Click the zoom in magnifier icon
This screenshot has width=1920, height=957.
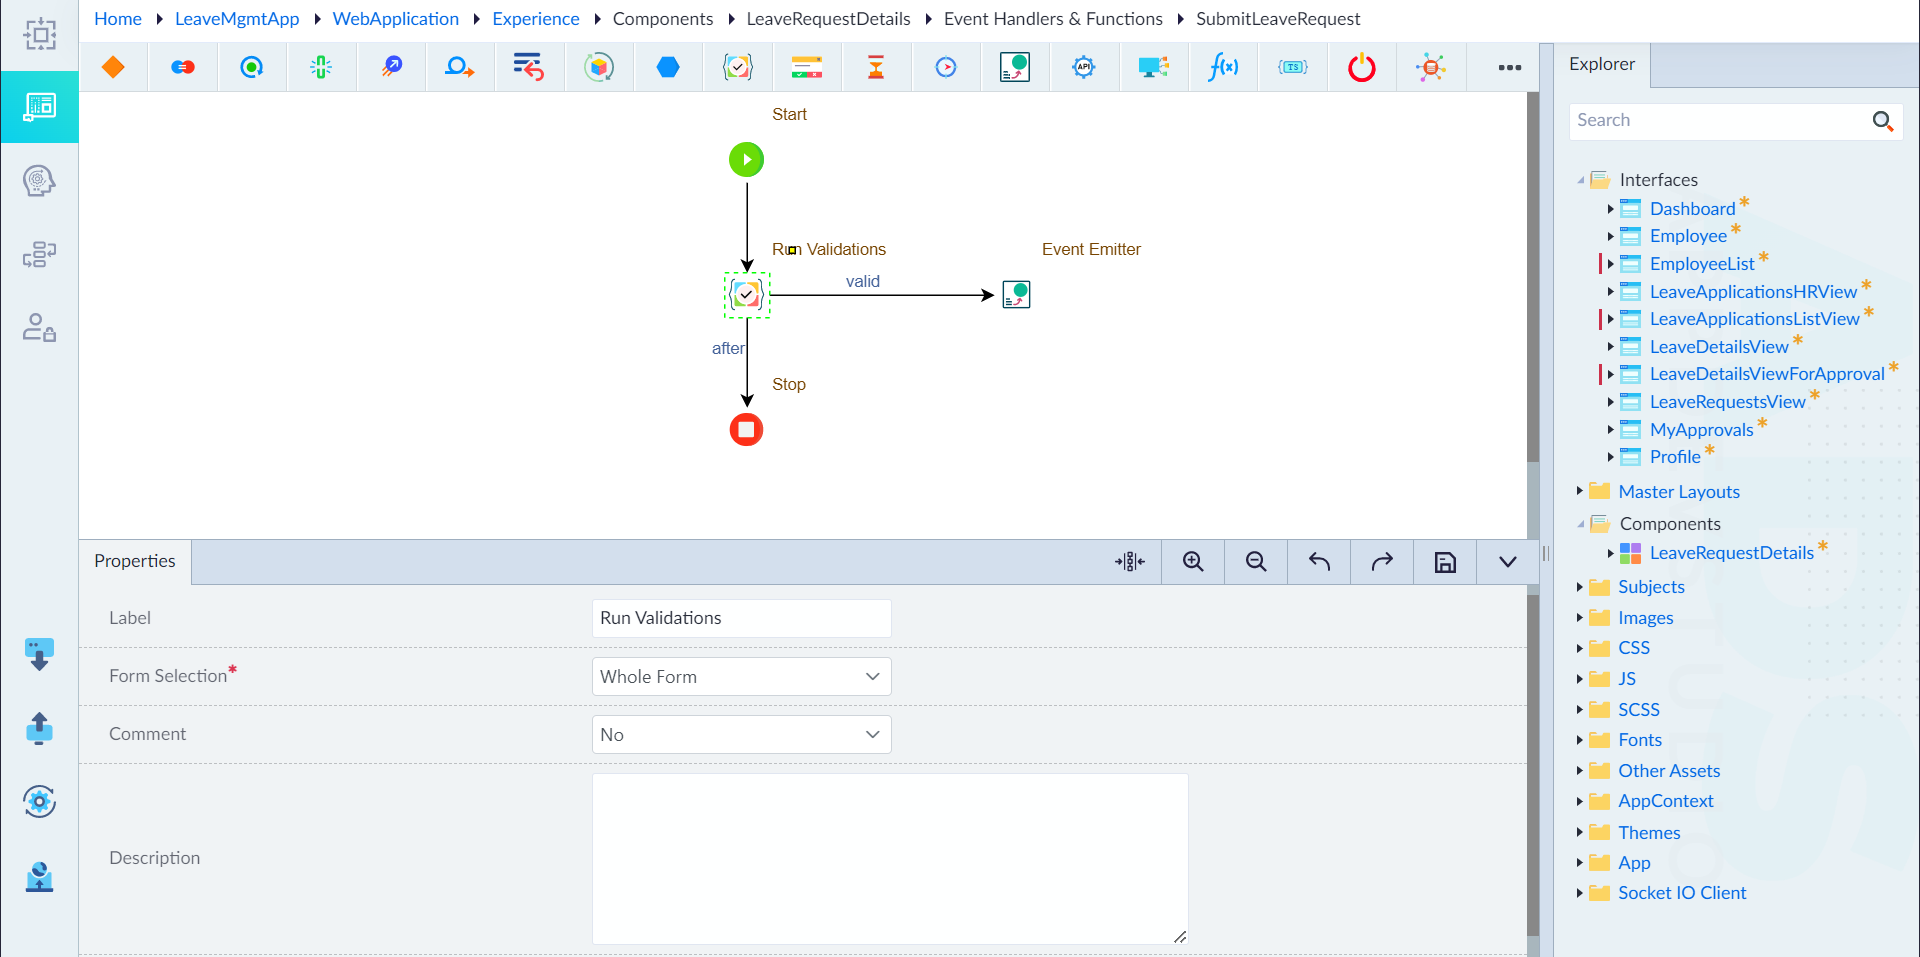click(1193, 562)
